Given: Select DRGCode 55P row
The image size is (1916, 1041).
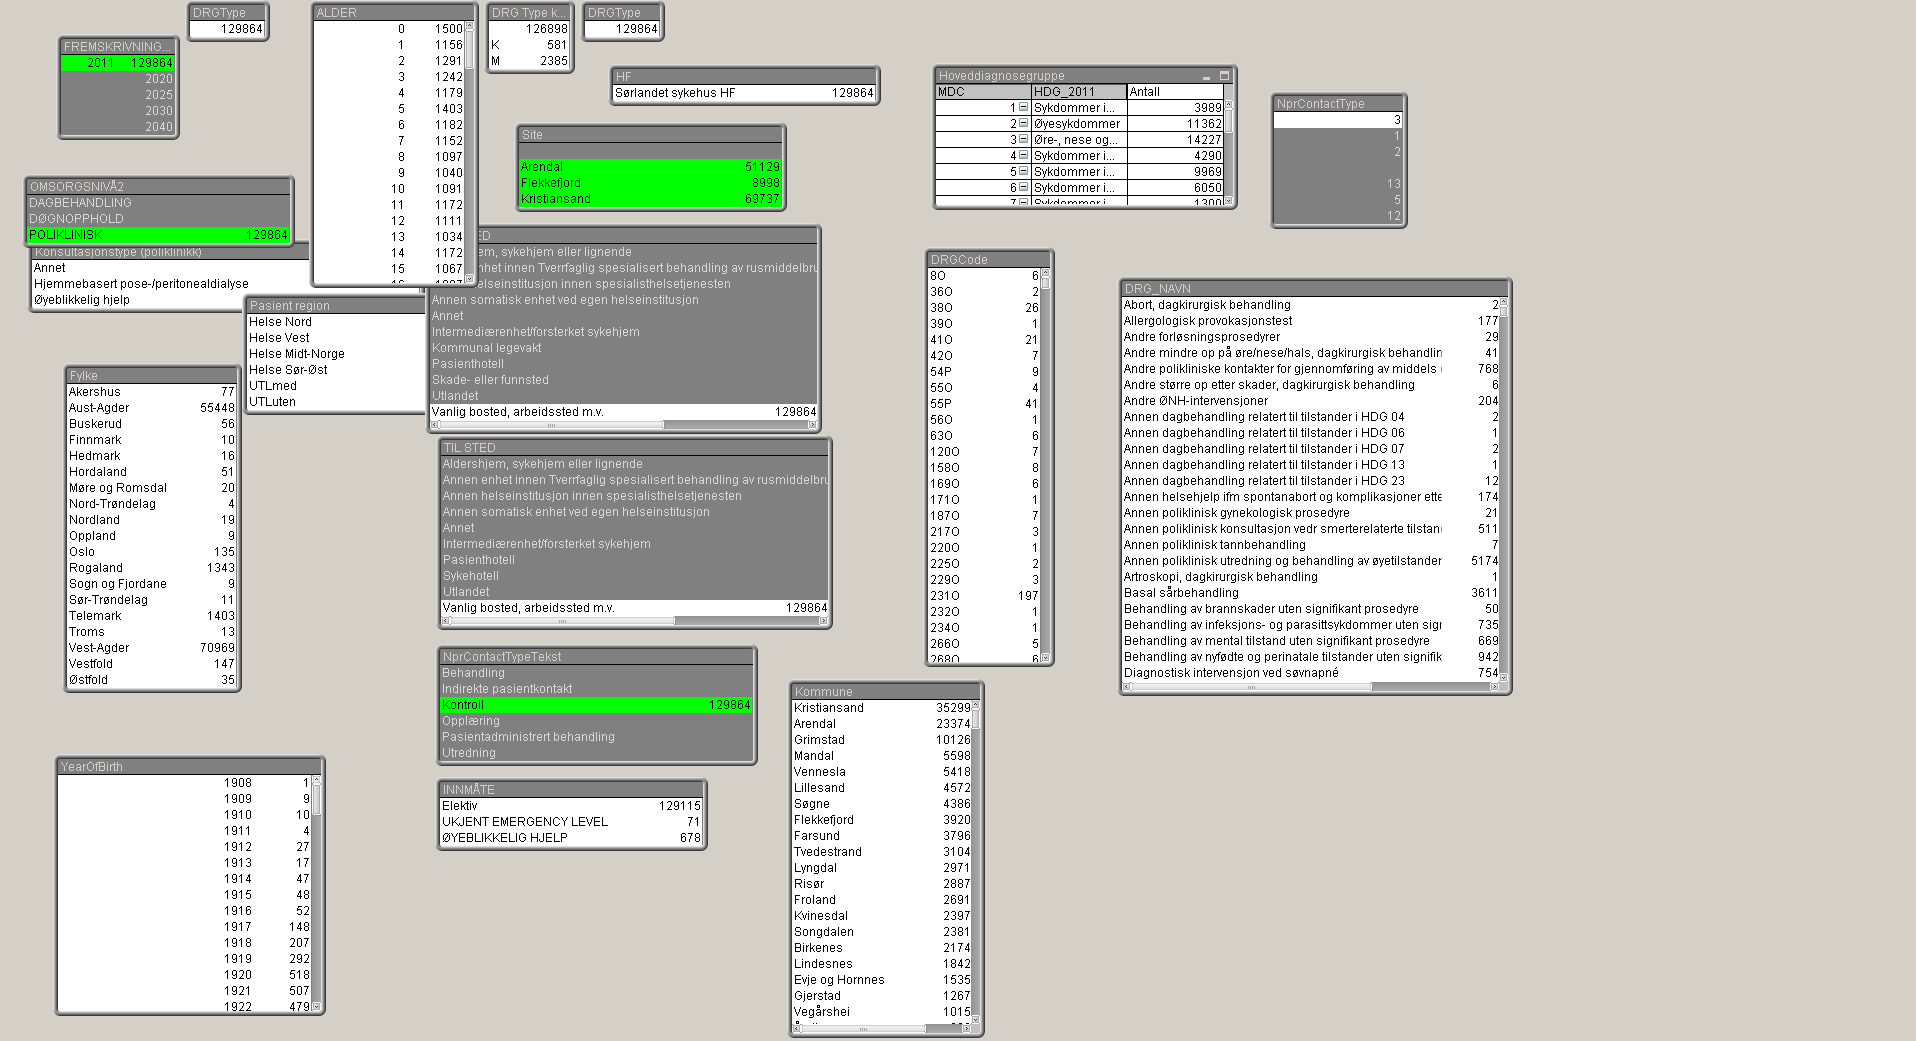Looking at the screenshot, I should 985,404.
